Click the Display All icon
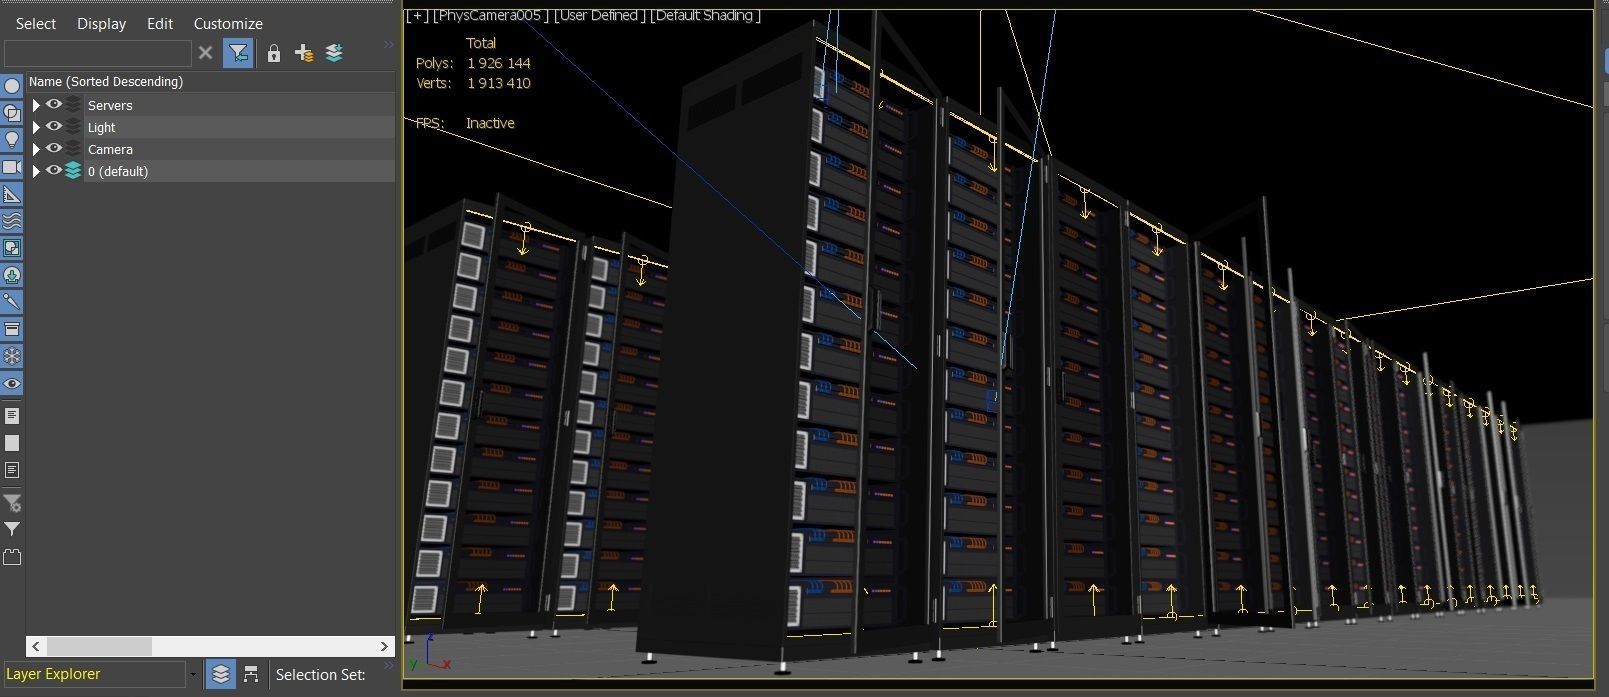This screenshot has width=1609, height=697. [12, 415]
